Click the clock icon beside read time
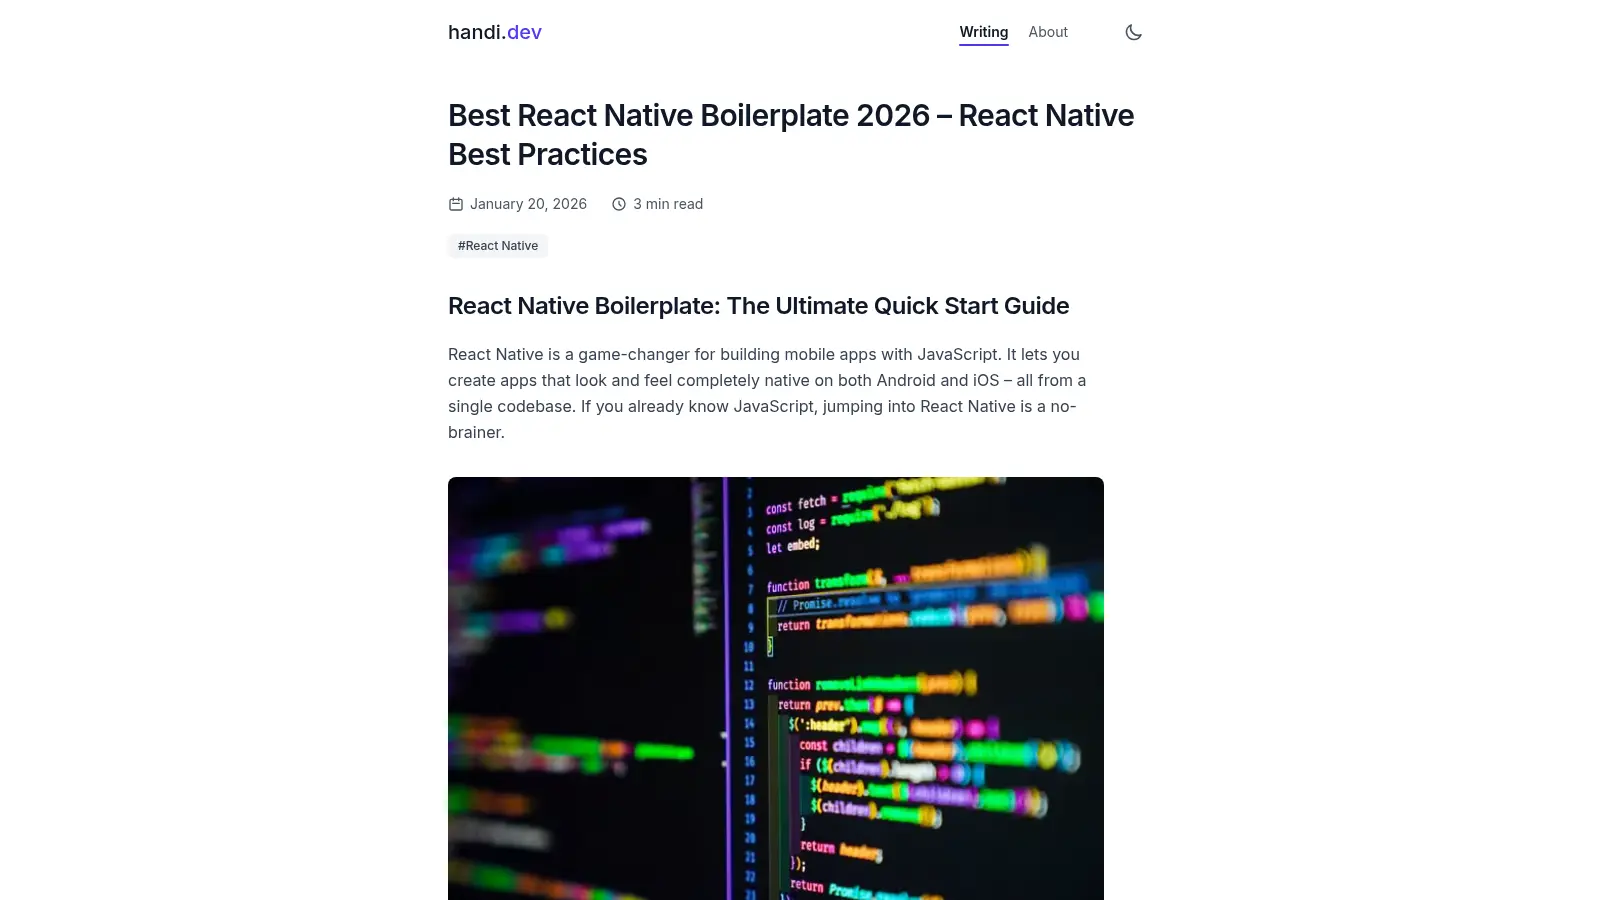 click(x=619, y=204)
